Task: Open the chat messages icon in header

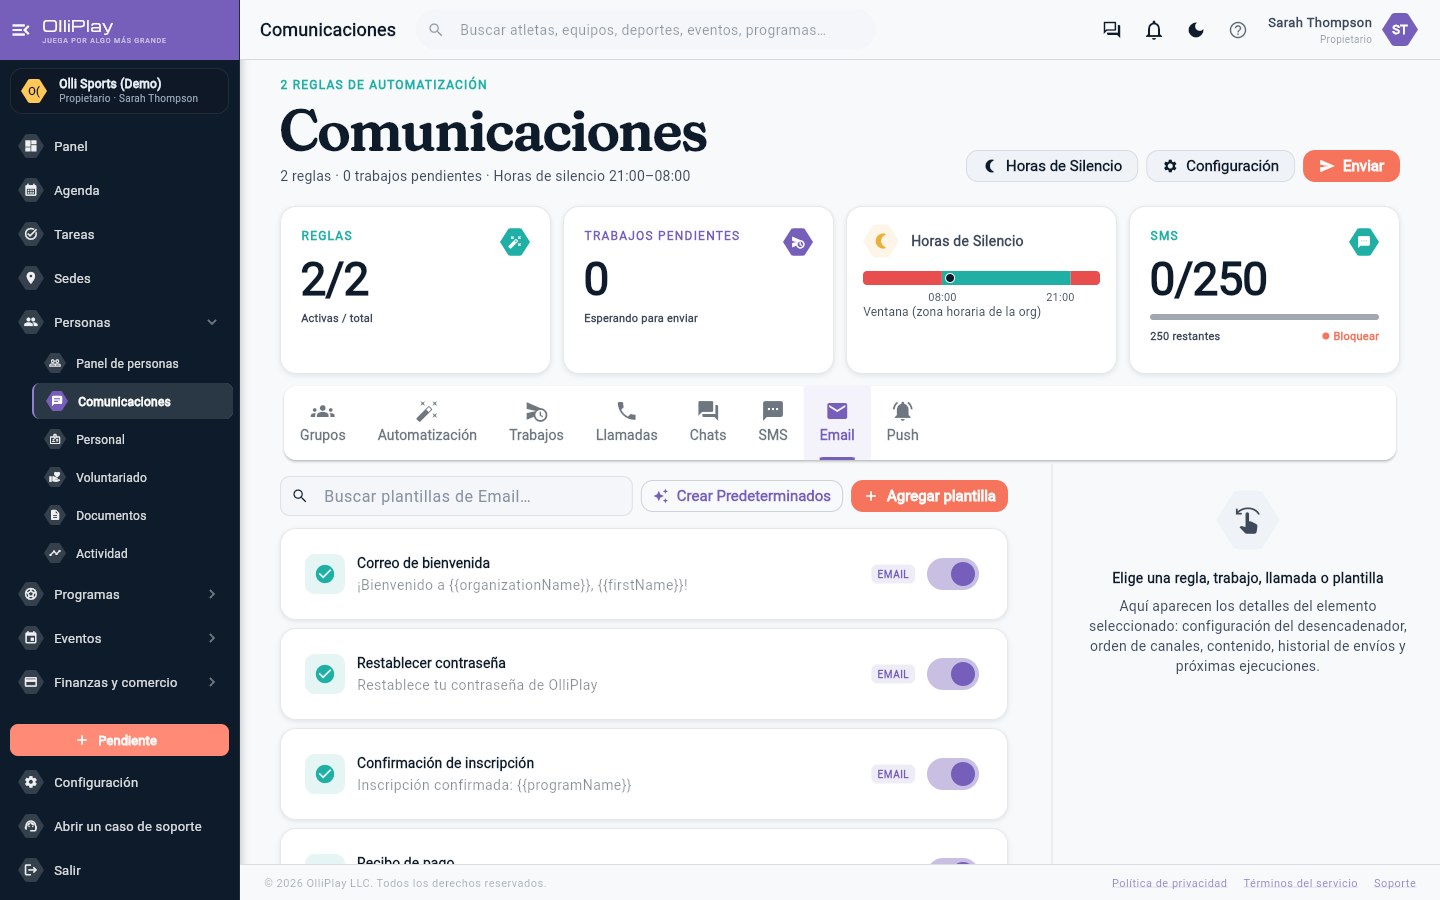Action: point(1112,30)
